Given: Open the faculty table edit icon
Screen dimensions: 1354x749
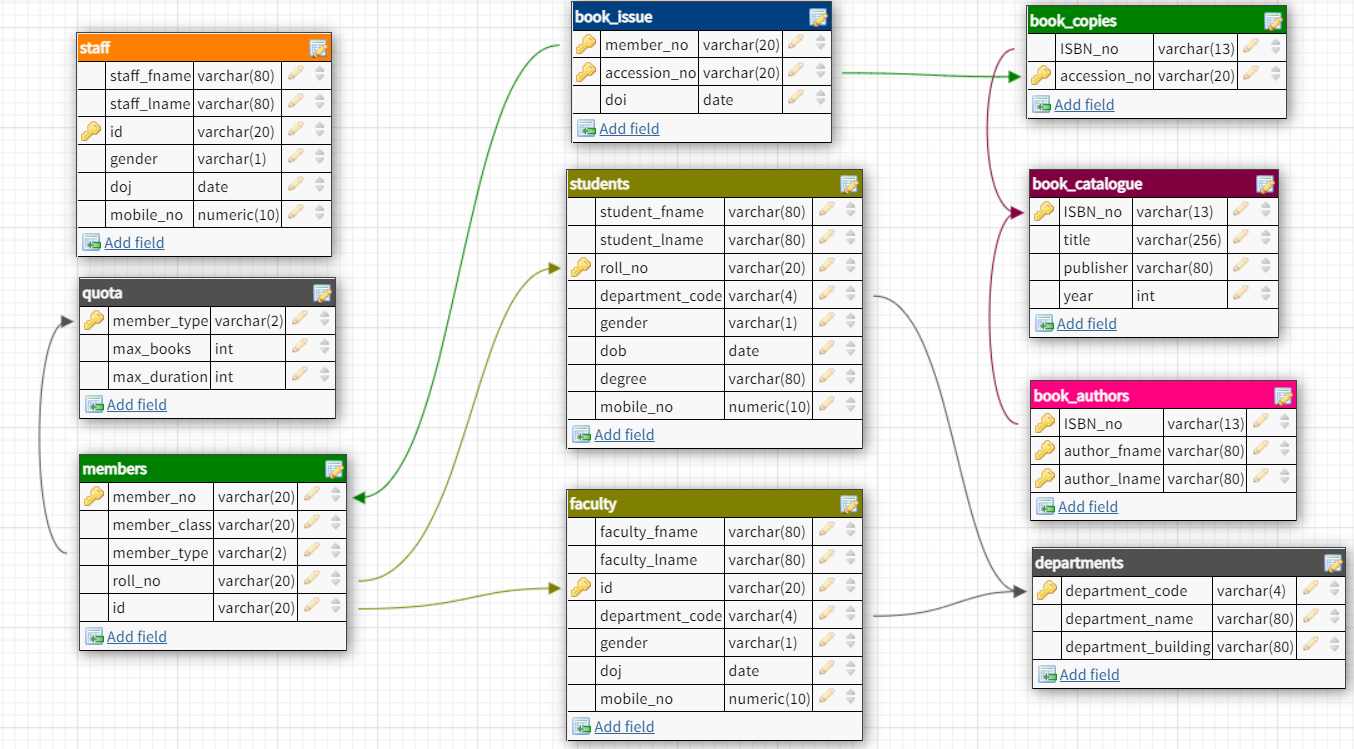Looking at the screenshot, I should (x=849, y=504).
